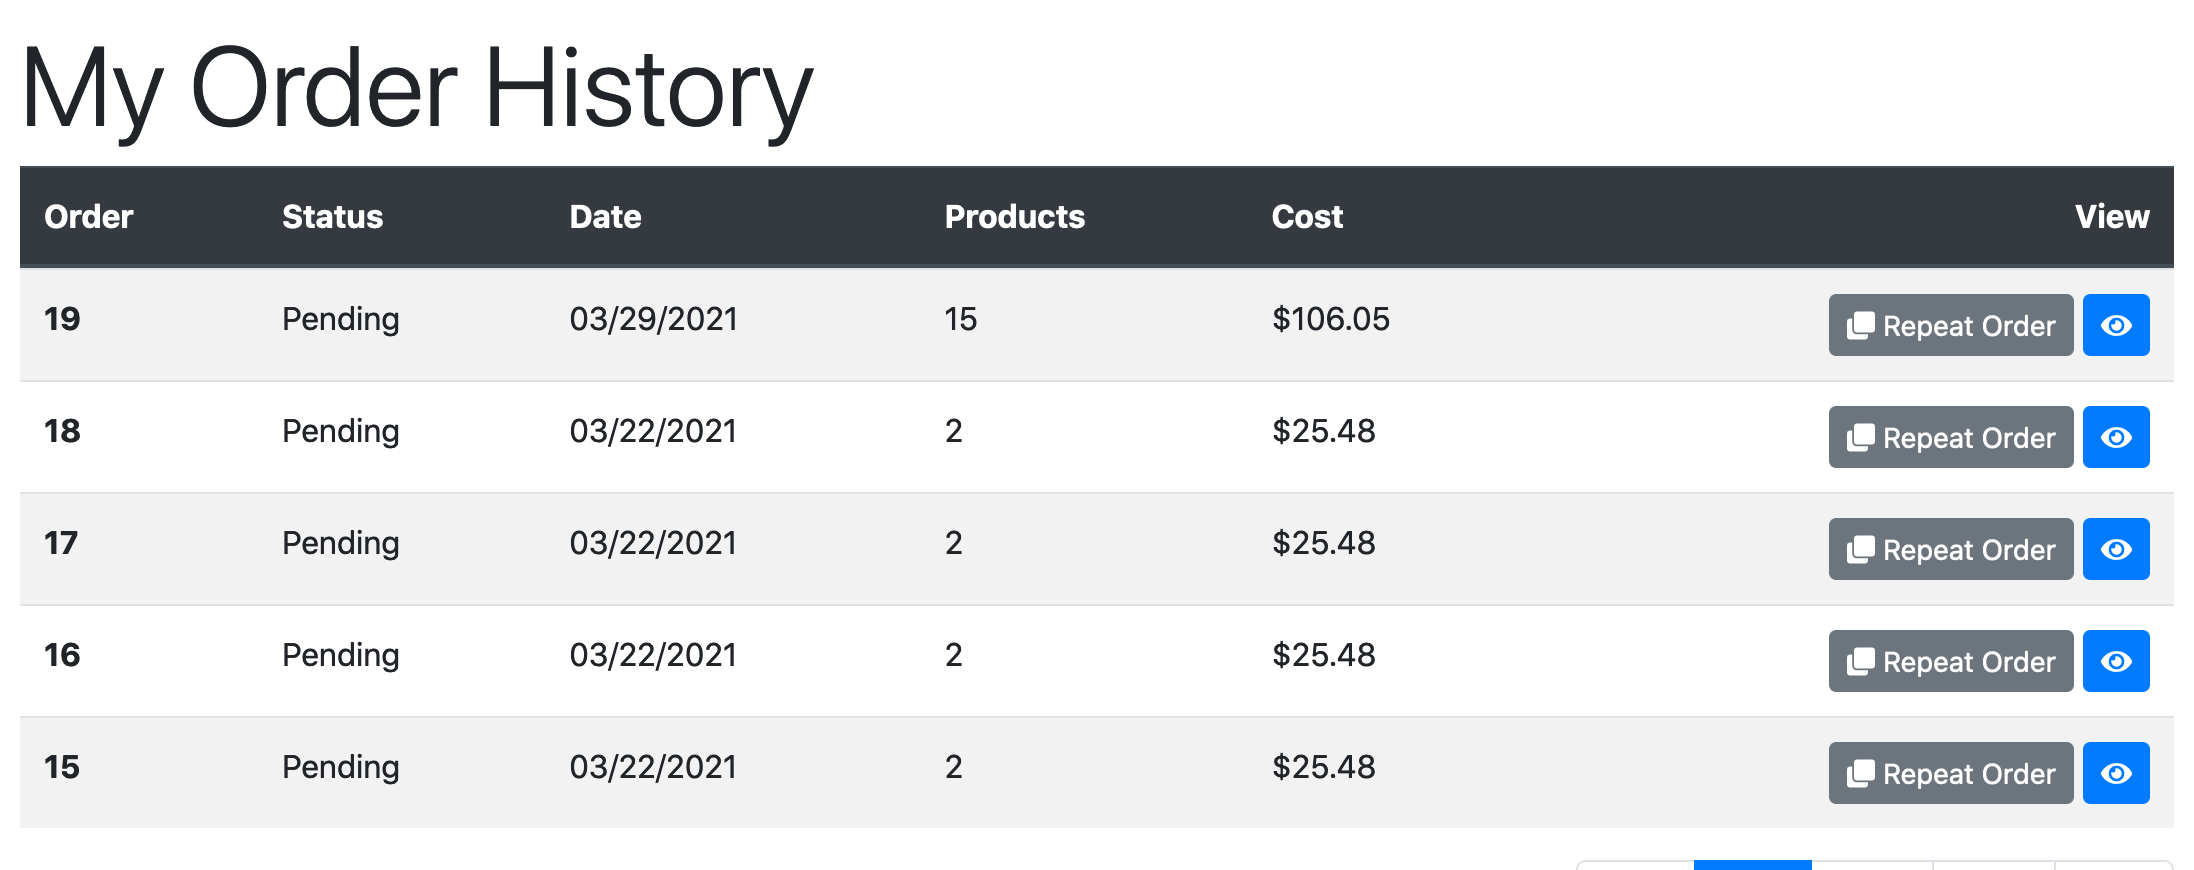This screenshot has width=2194, height=870.
Task: Click the Status column header
Action: coord(333,217)
